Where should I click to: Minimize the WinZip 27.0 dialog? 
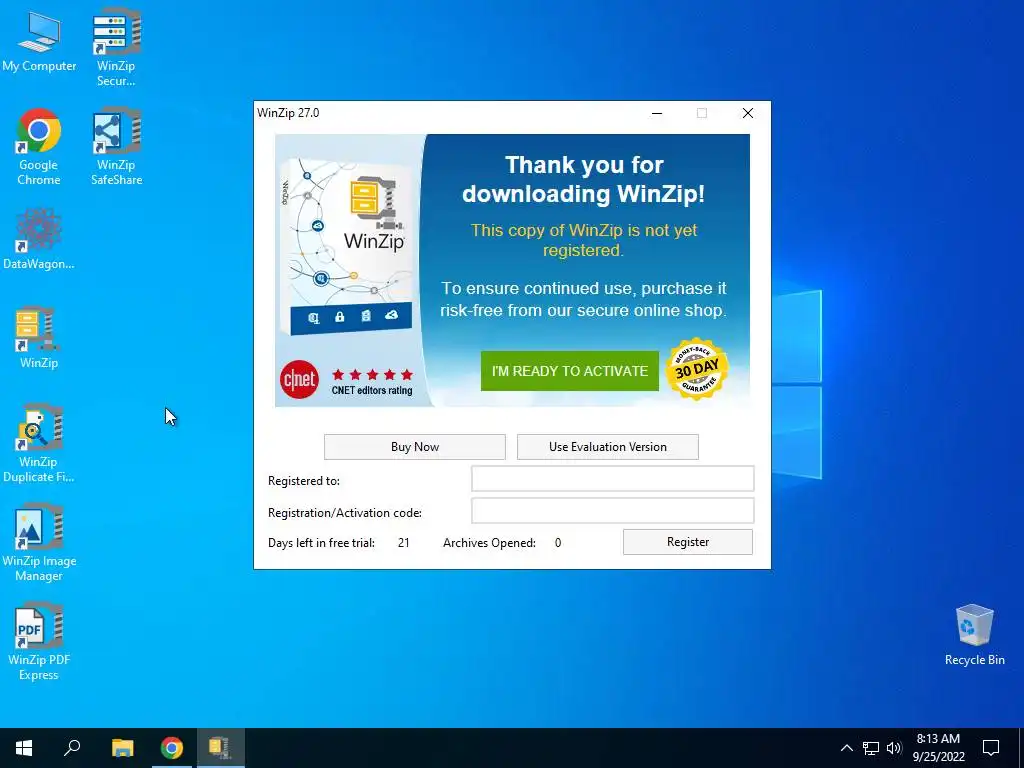(657, 113)
